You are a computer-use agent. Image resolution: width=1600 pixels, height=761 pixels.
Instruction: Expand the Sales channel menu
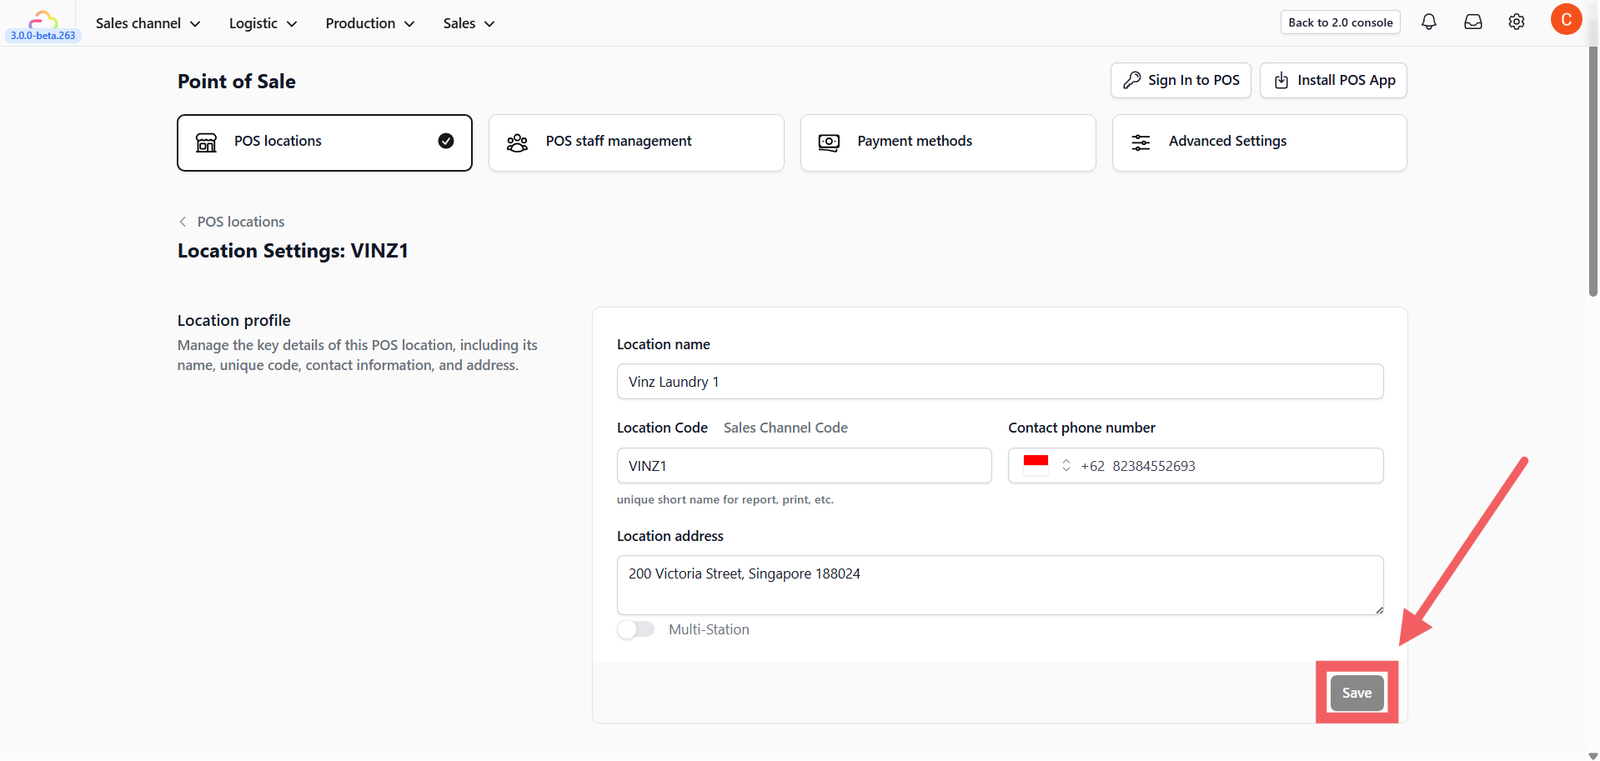[x=148, y=23]
